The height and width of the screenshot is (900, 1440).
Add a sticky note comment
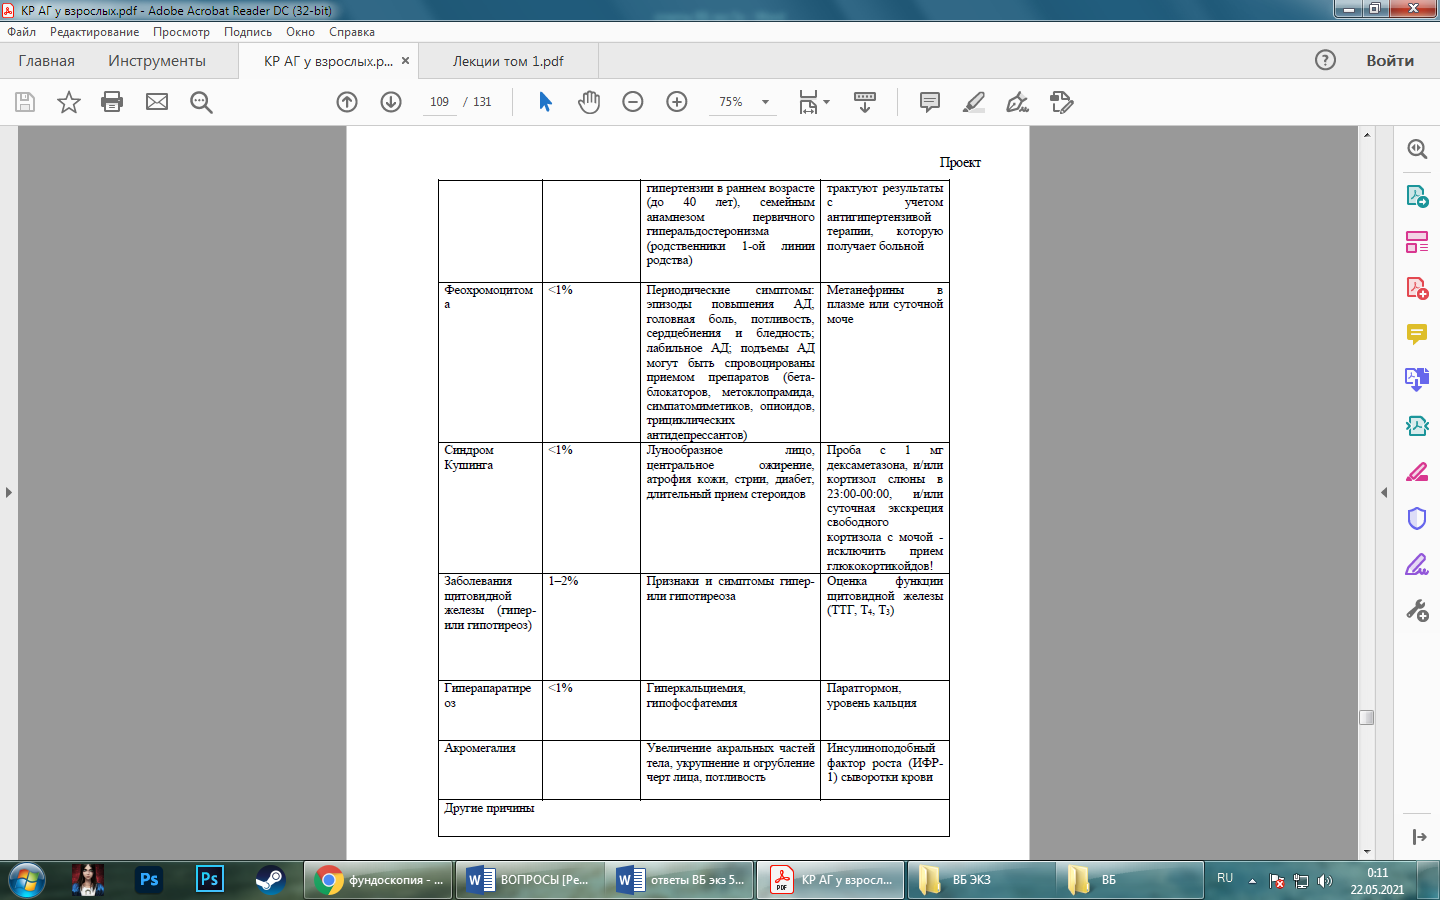click(x=930, y=102)
